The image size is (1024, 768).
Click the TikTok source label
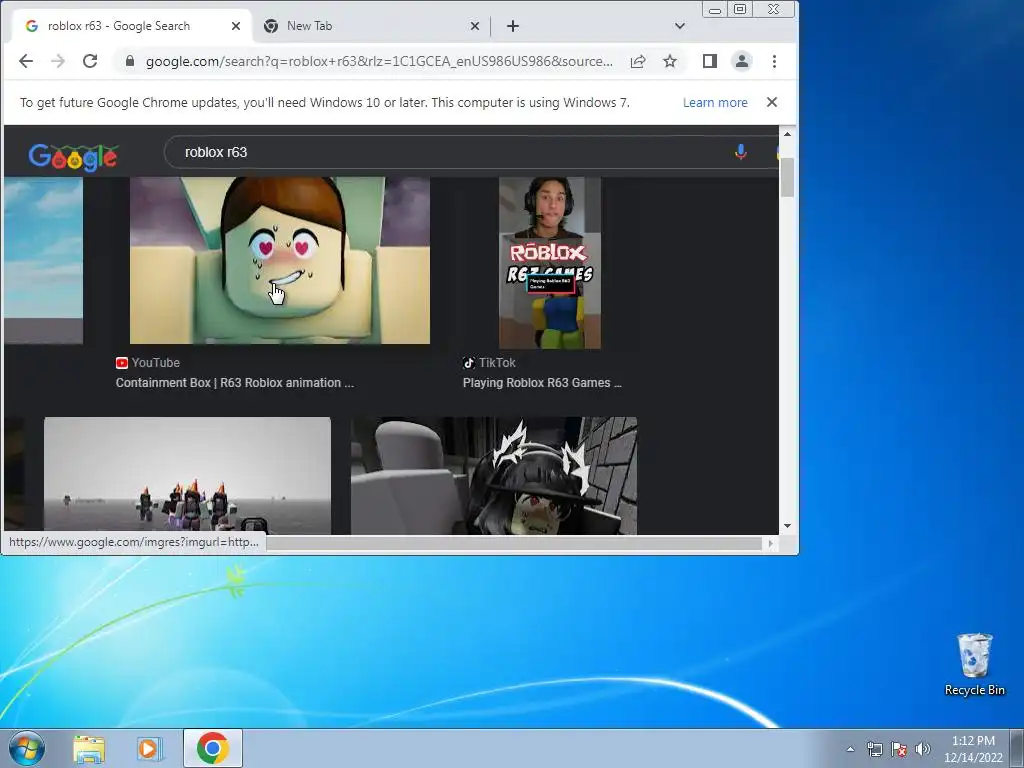(x=489, y=362)
